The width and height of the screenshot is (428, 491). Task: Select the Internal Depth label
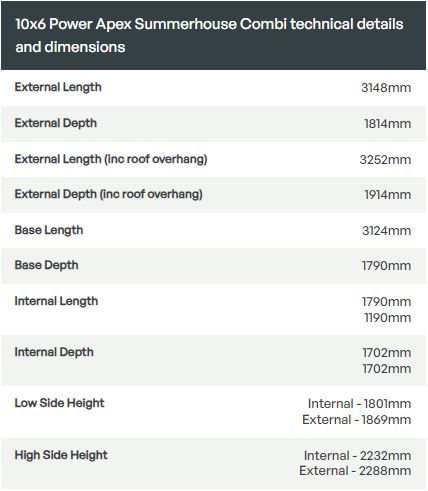[54, 352]
